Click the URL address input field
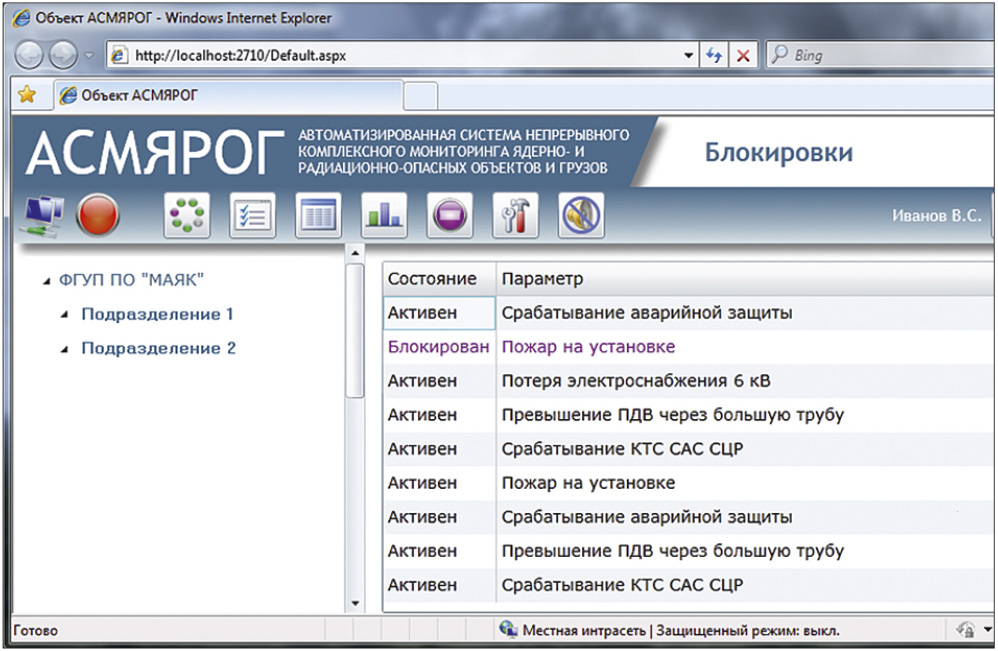This screenshot has width=998, height=651. (x=407, y=55)
